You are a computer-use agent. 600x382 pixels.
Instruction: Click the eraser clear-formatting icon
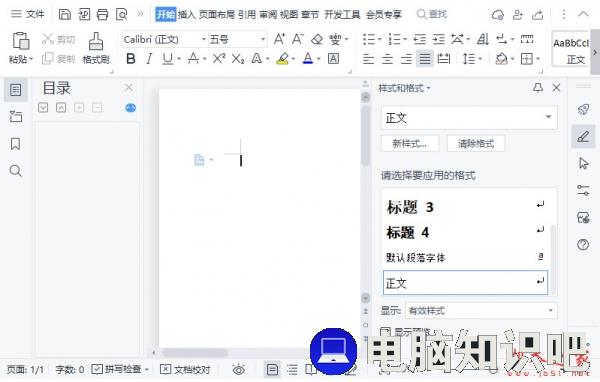[x=317, y=39]
